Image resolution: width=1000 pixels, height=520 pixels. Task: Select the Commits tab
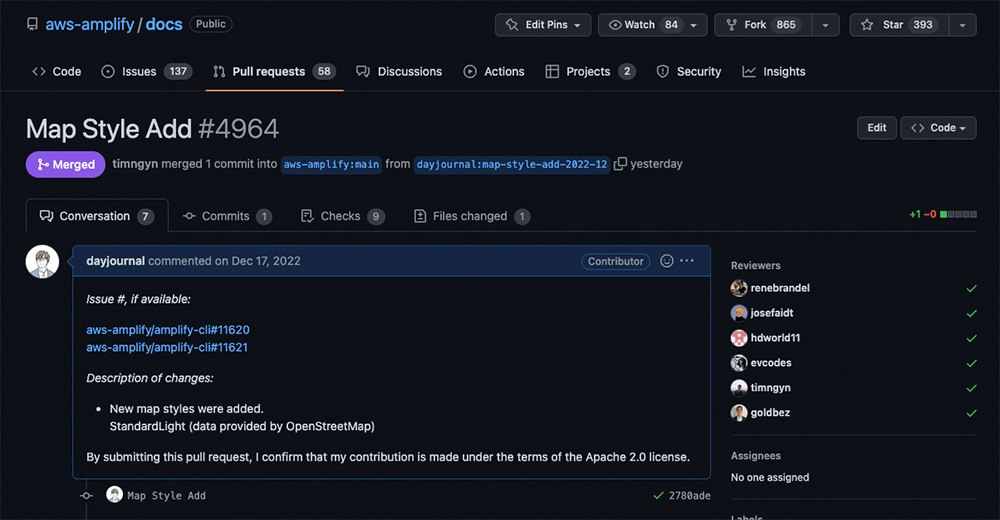pos(227,216)
